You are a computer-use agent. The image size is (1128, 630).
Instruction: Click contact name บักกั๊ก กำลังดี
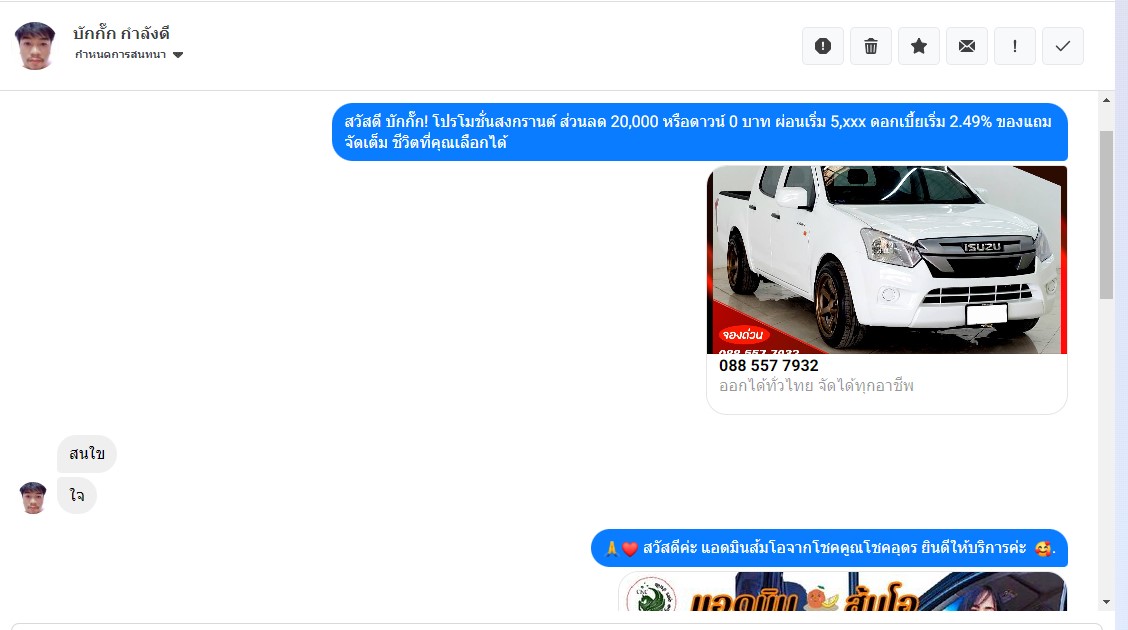click(x=121, y=33)
